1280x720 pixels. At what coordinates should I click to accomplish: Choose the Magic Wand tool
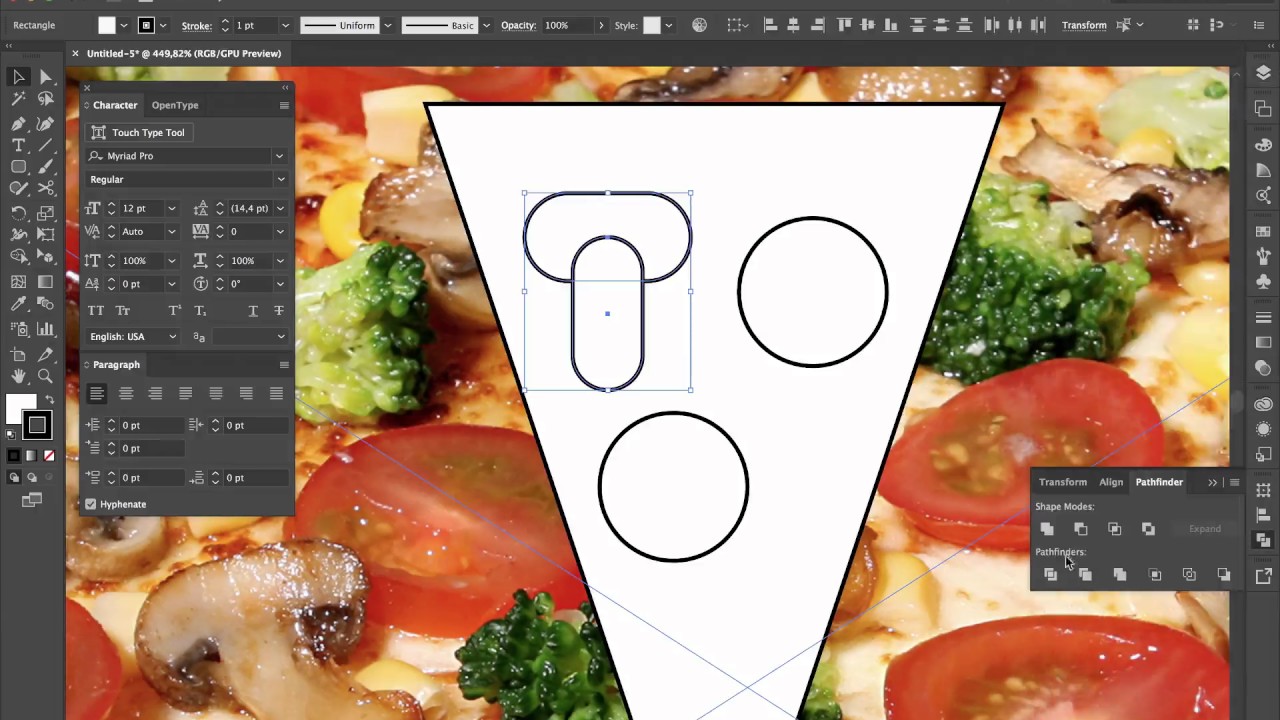(x=19, y=99)
